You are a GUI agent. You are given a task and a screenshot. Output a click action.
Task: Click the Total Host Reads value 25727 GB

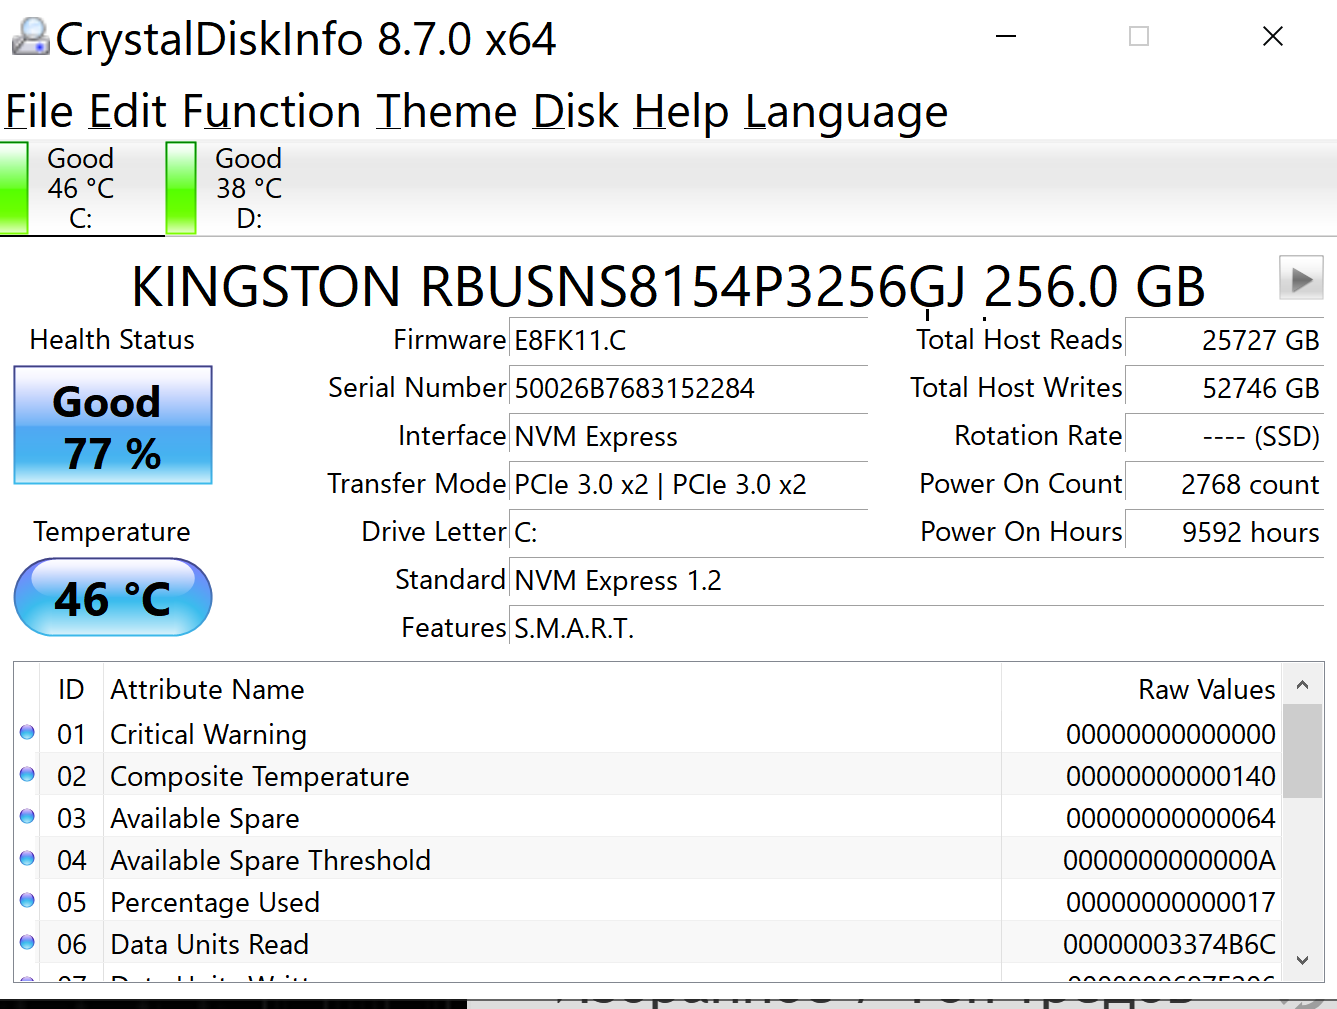point(1225,340)
